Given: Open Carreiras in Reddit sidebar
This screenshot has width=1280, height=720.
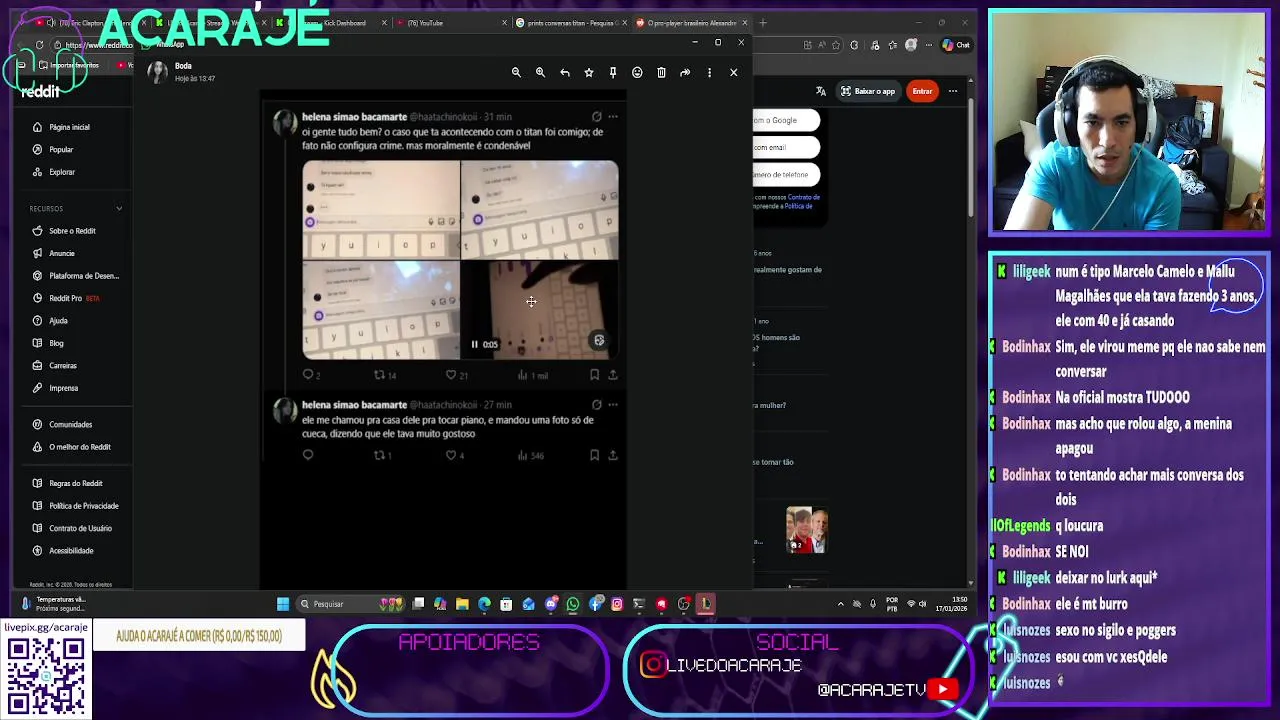Looking at the screenshot, I should coord(63,366).
